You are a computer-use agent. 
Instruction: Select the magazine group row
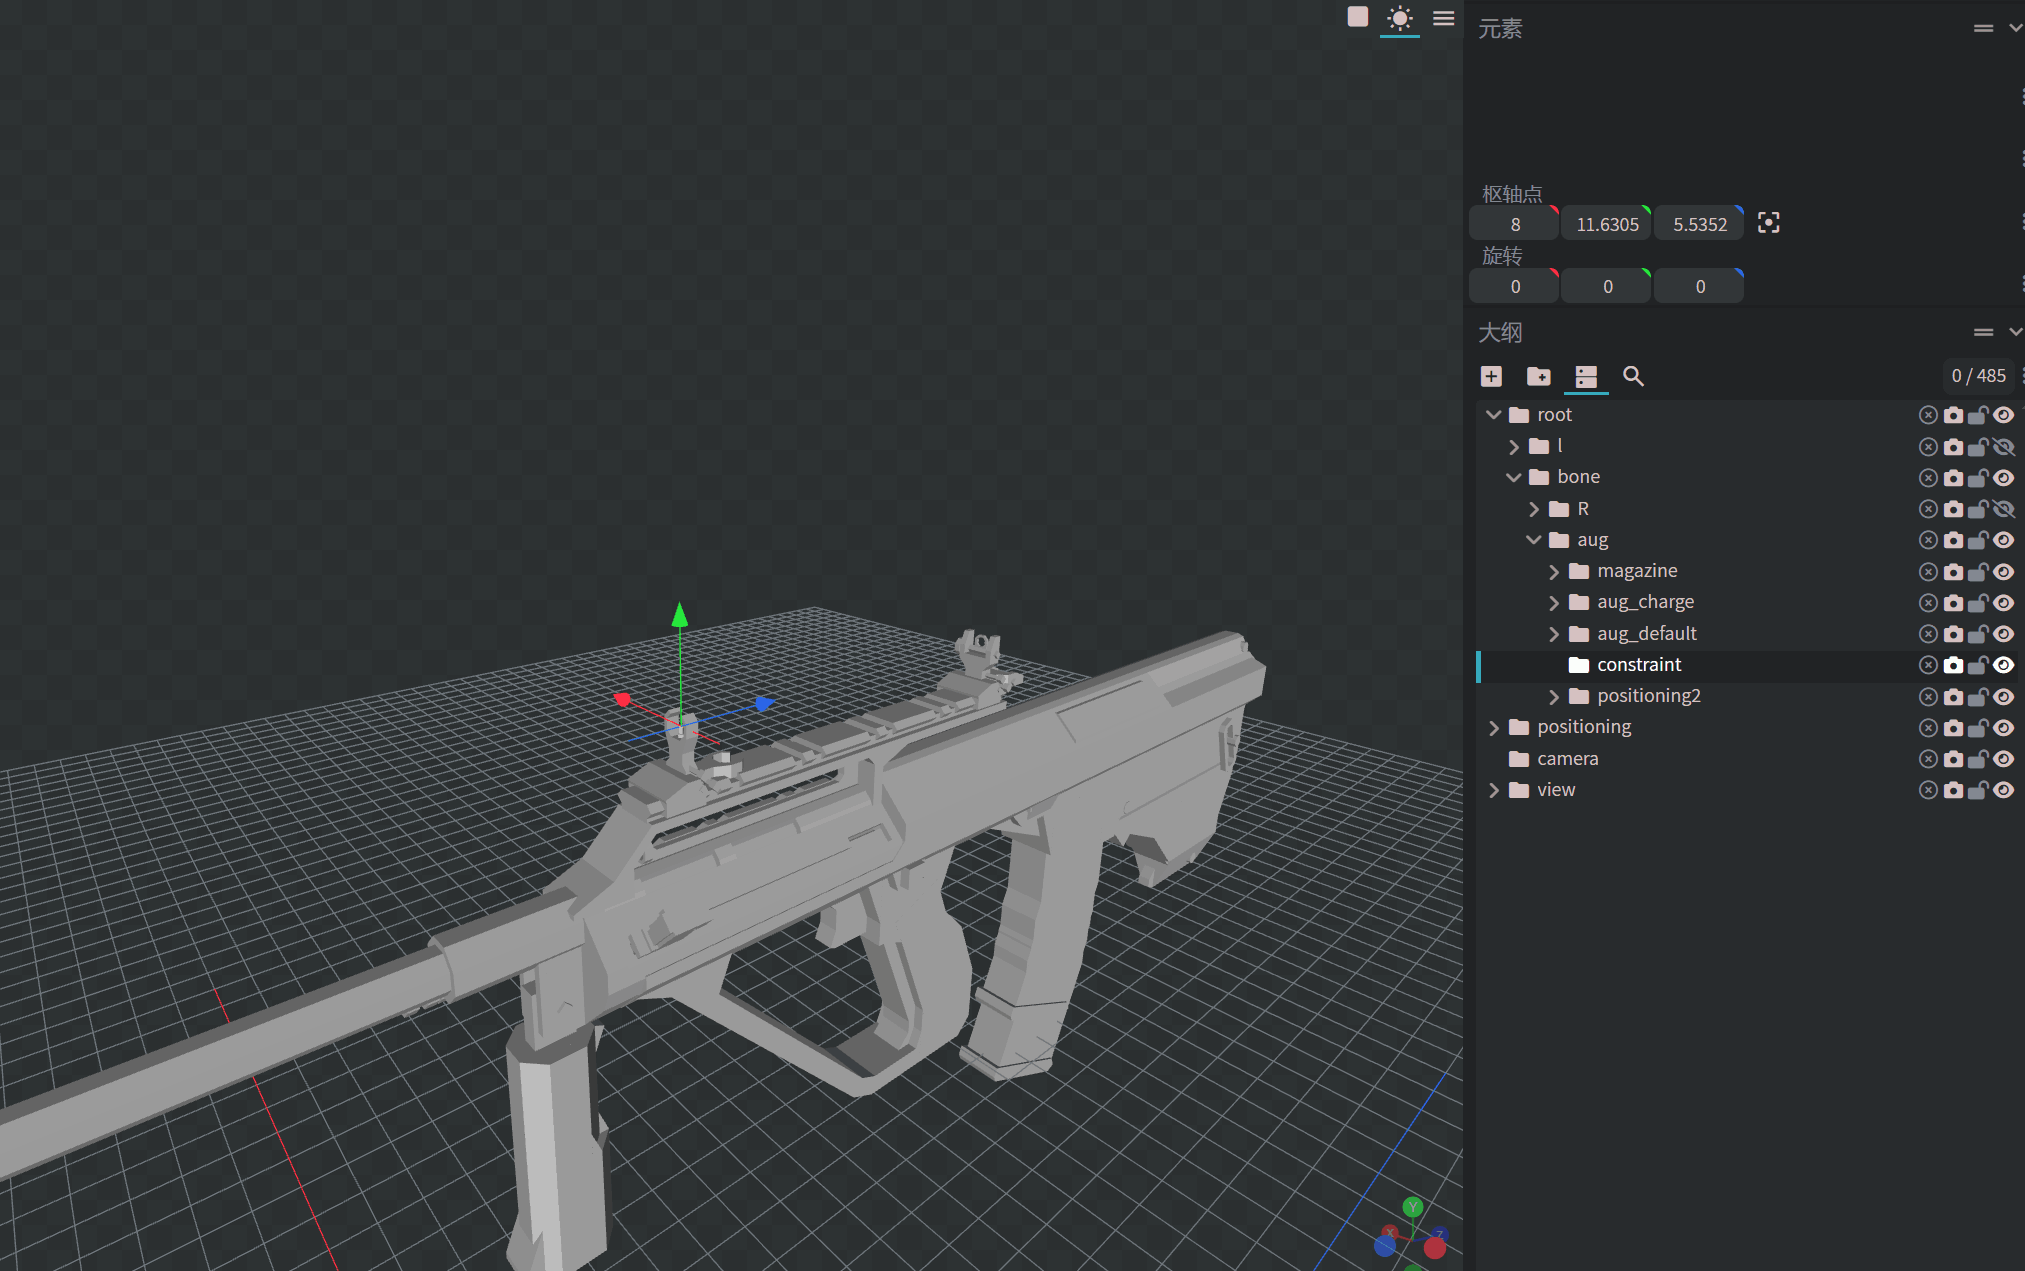(x=1747, y=572)
